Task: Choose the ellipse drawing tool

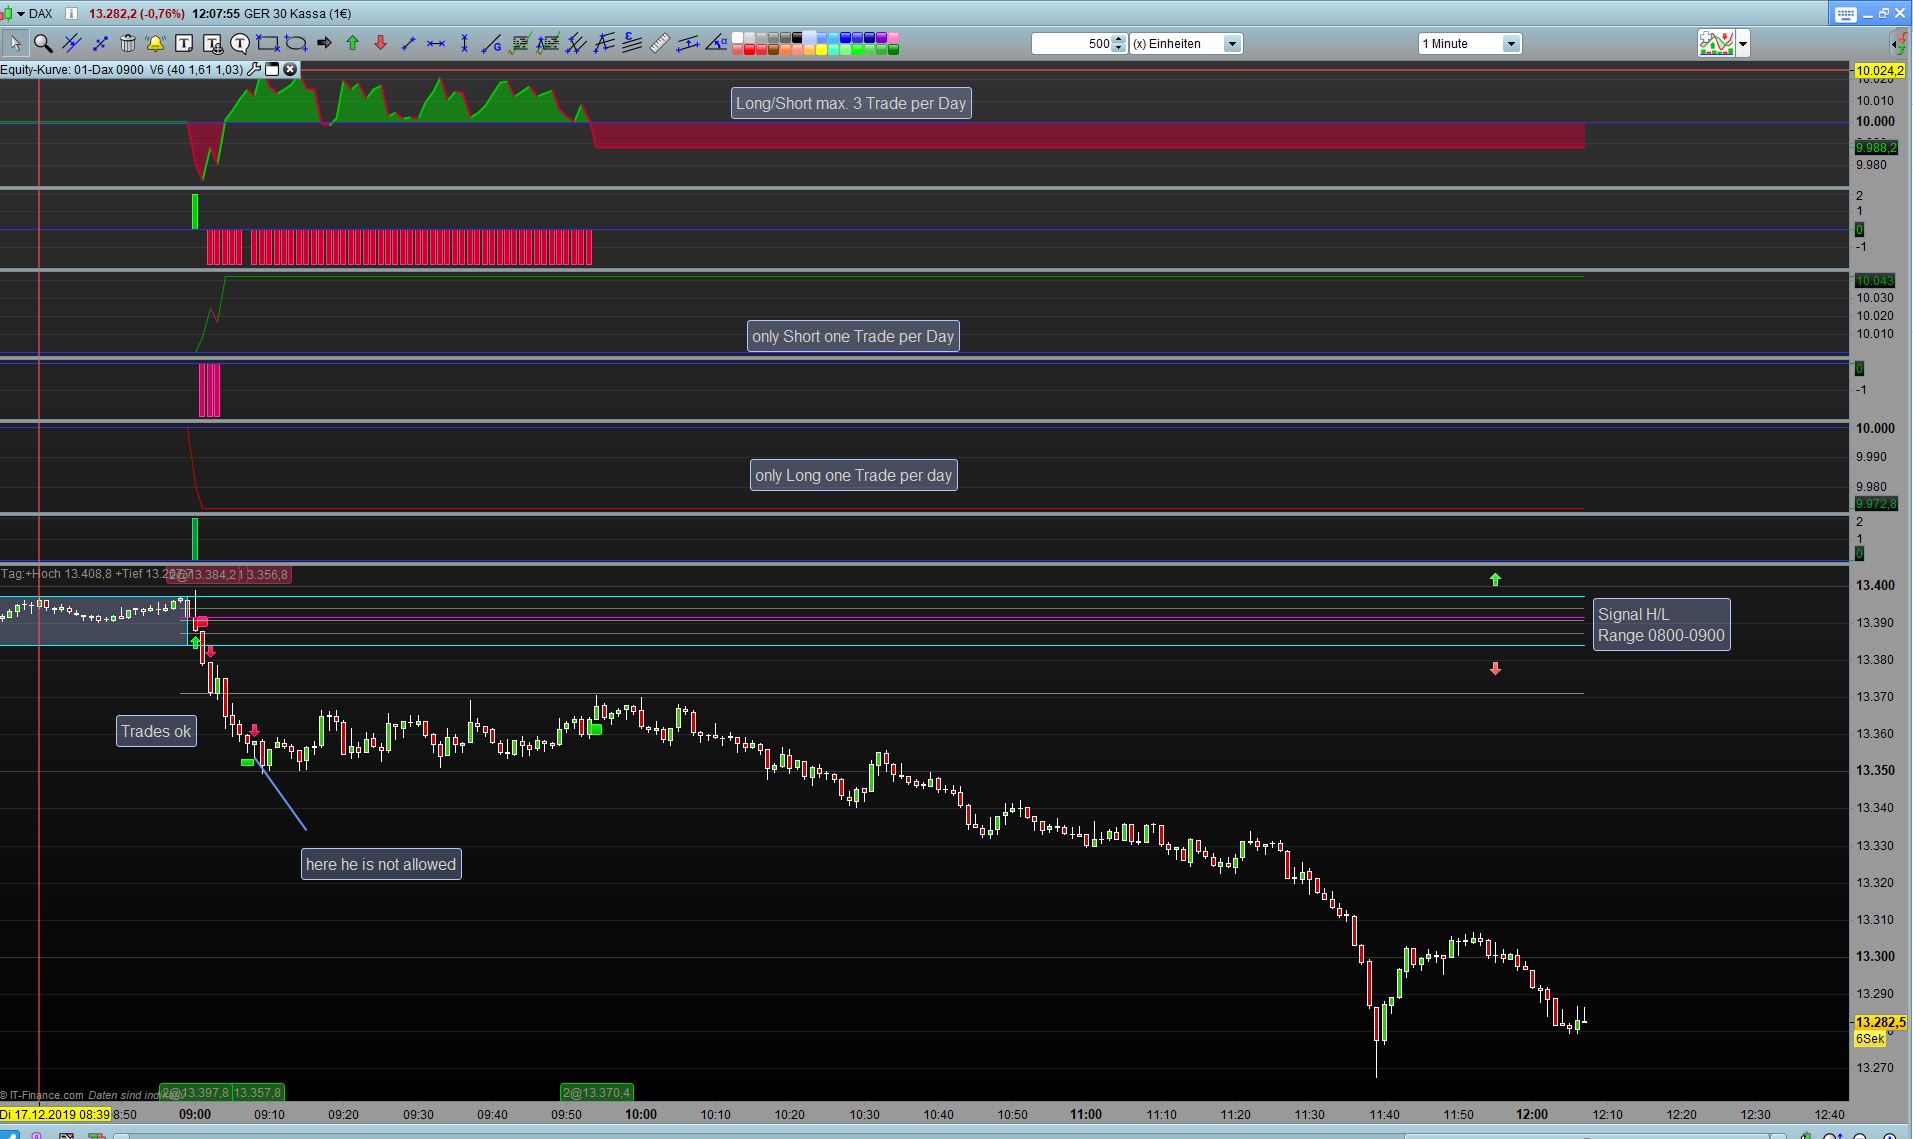Action: (x=296, y=43)
